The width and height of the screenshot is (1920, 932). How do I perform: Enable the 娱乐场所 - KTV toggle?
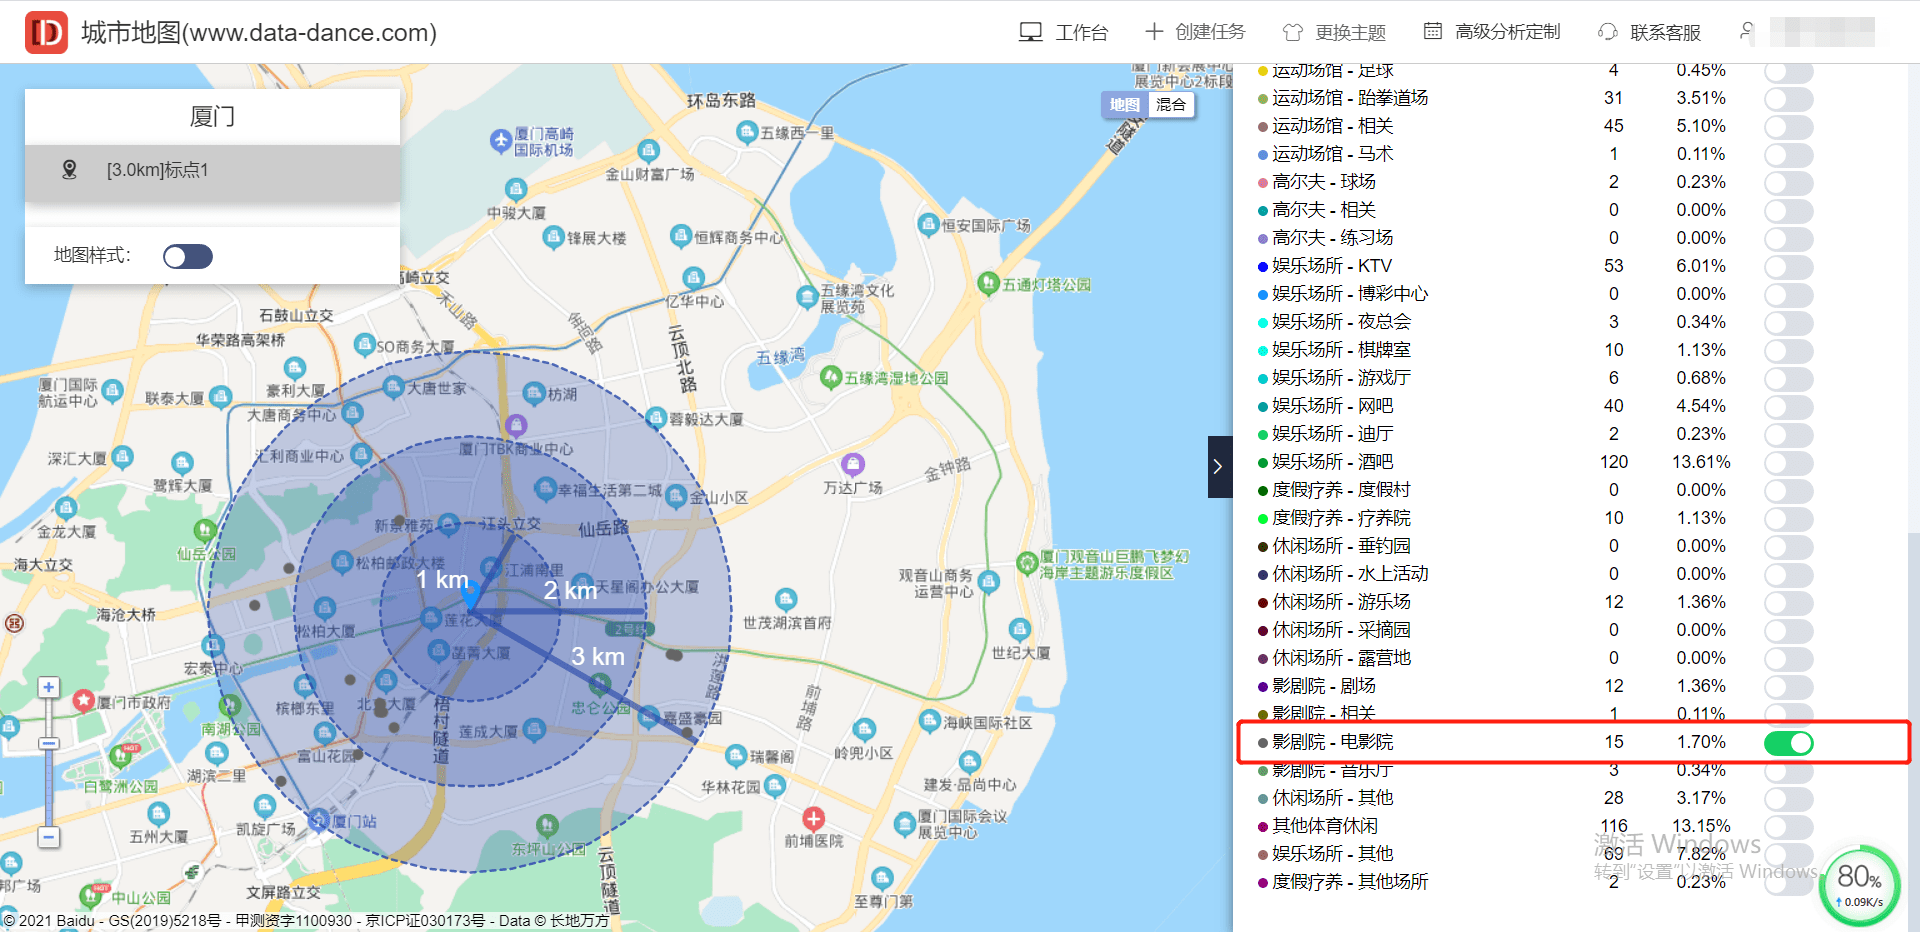click(1789, 267)
